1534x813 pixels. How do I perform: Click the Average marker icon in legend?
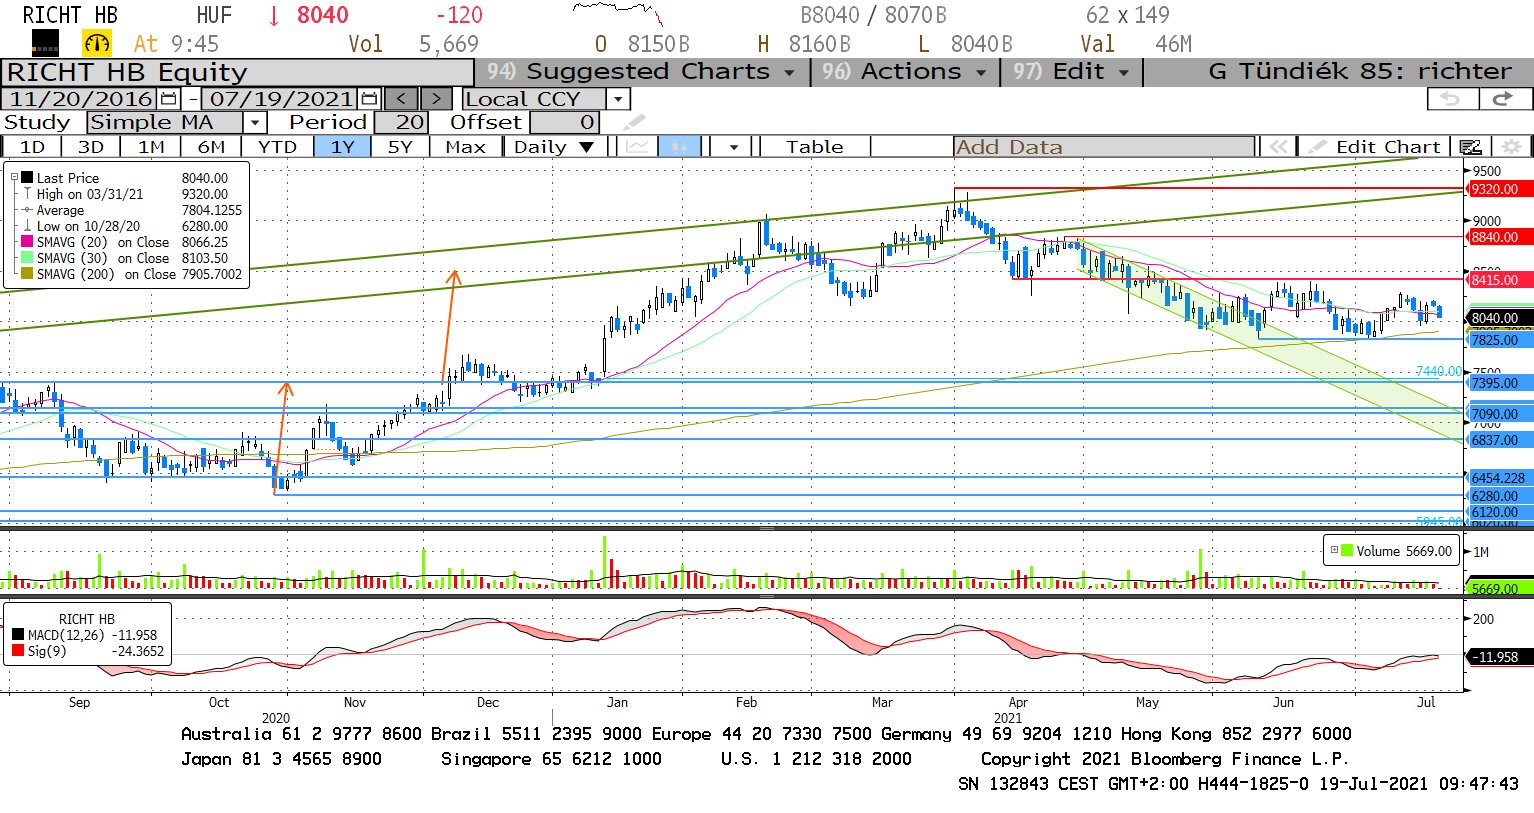pos(28,210)
